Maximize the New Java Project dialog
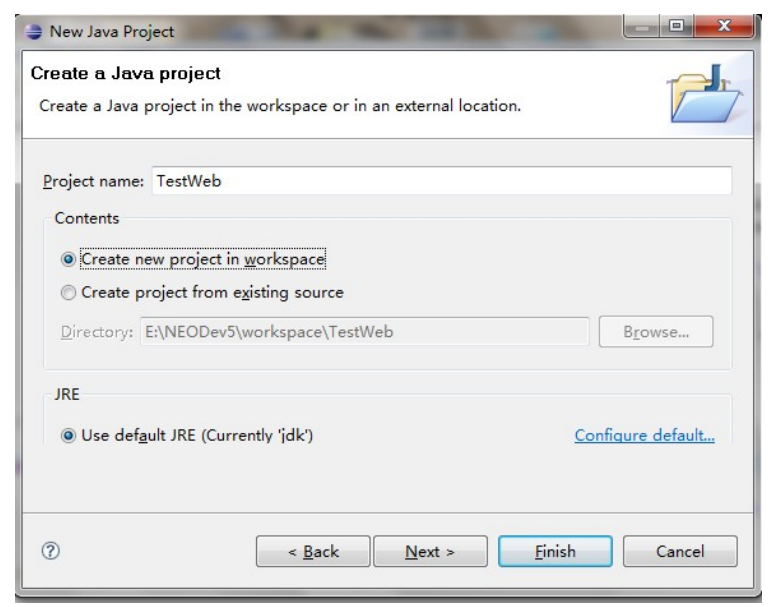 click(x=676, y=26)
